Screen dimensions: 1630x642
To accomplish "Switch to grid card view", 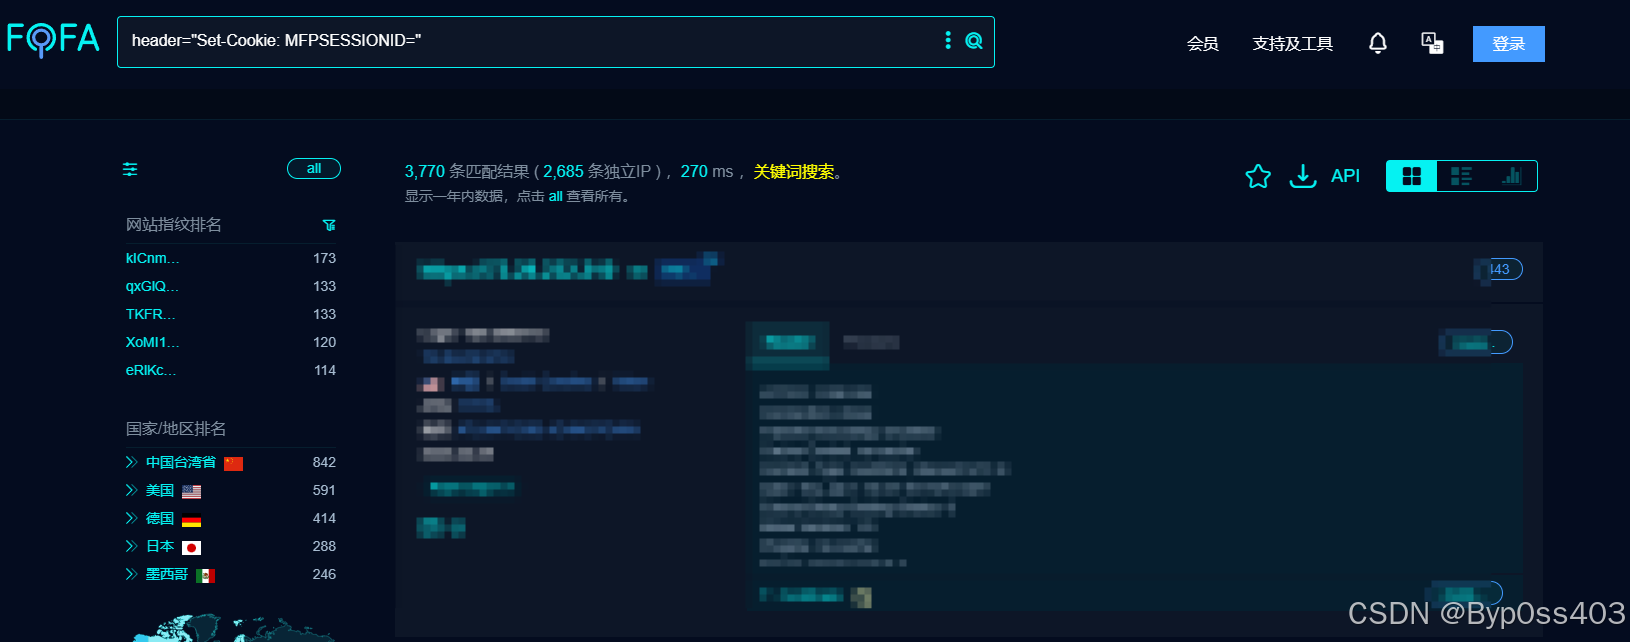I will (x=1411, y=176).
